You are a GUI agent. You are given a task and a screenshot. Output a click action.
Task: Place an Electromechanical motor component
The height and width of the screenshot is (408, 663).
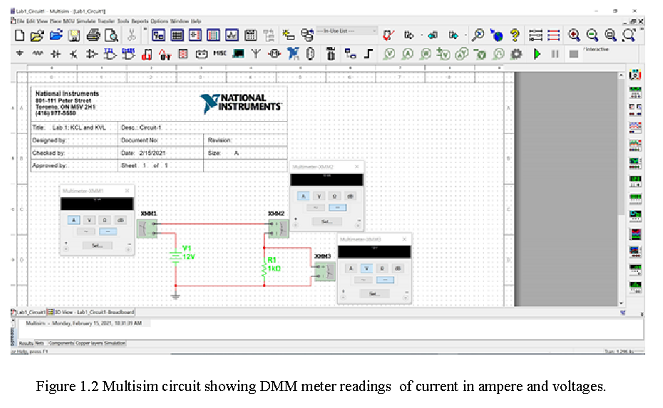tap(274, 54)
